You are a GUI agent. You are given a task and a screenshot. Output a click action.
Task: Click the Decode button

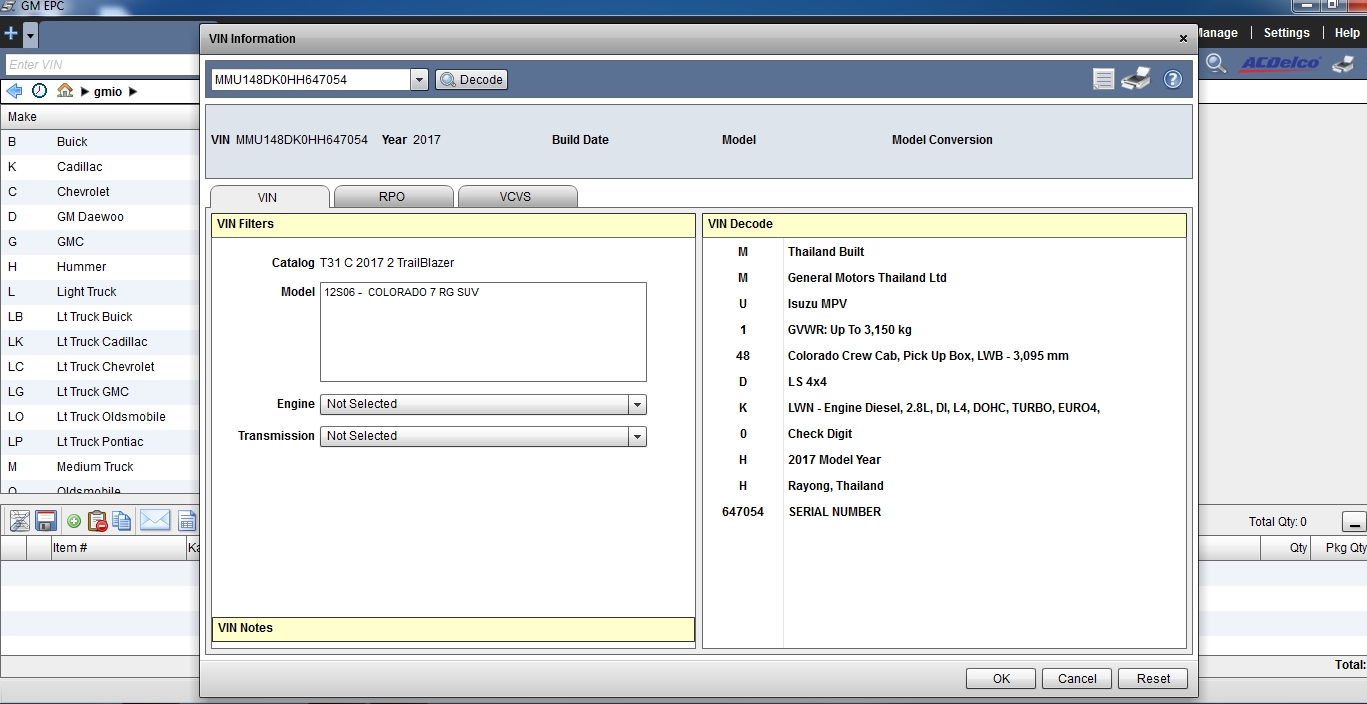pos(472,80)
